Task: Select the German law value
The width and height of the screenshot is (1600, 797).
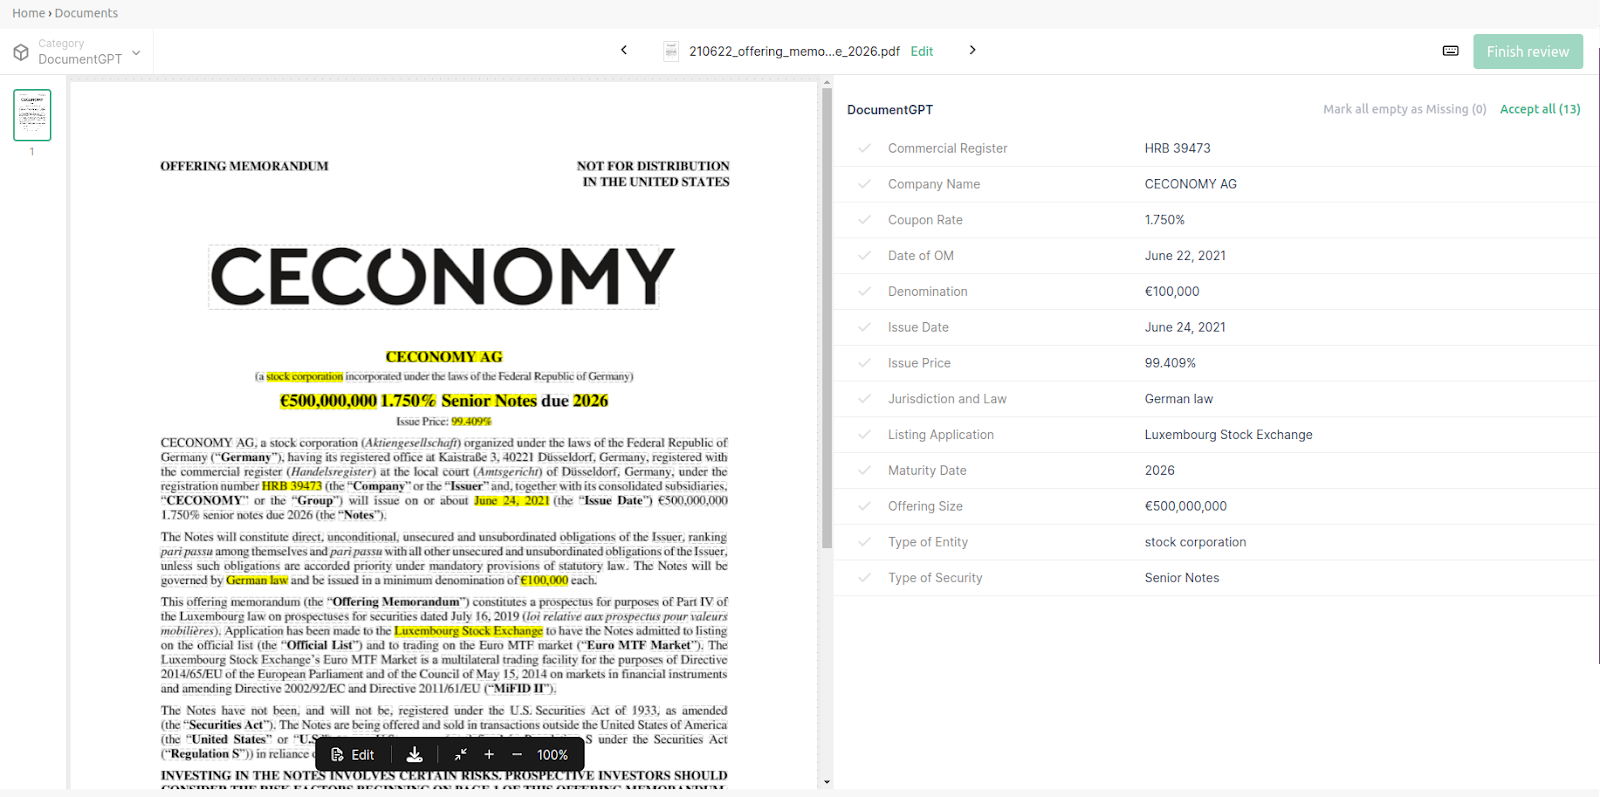Action: click(x=1178, y=399)
